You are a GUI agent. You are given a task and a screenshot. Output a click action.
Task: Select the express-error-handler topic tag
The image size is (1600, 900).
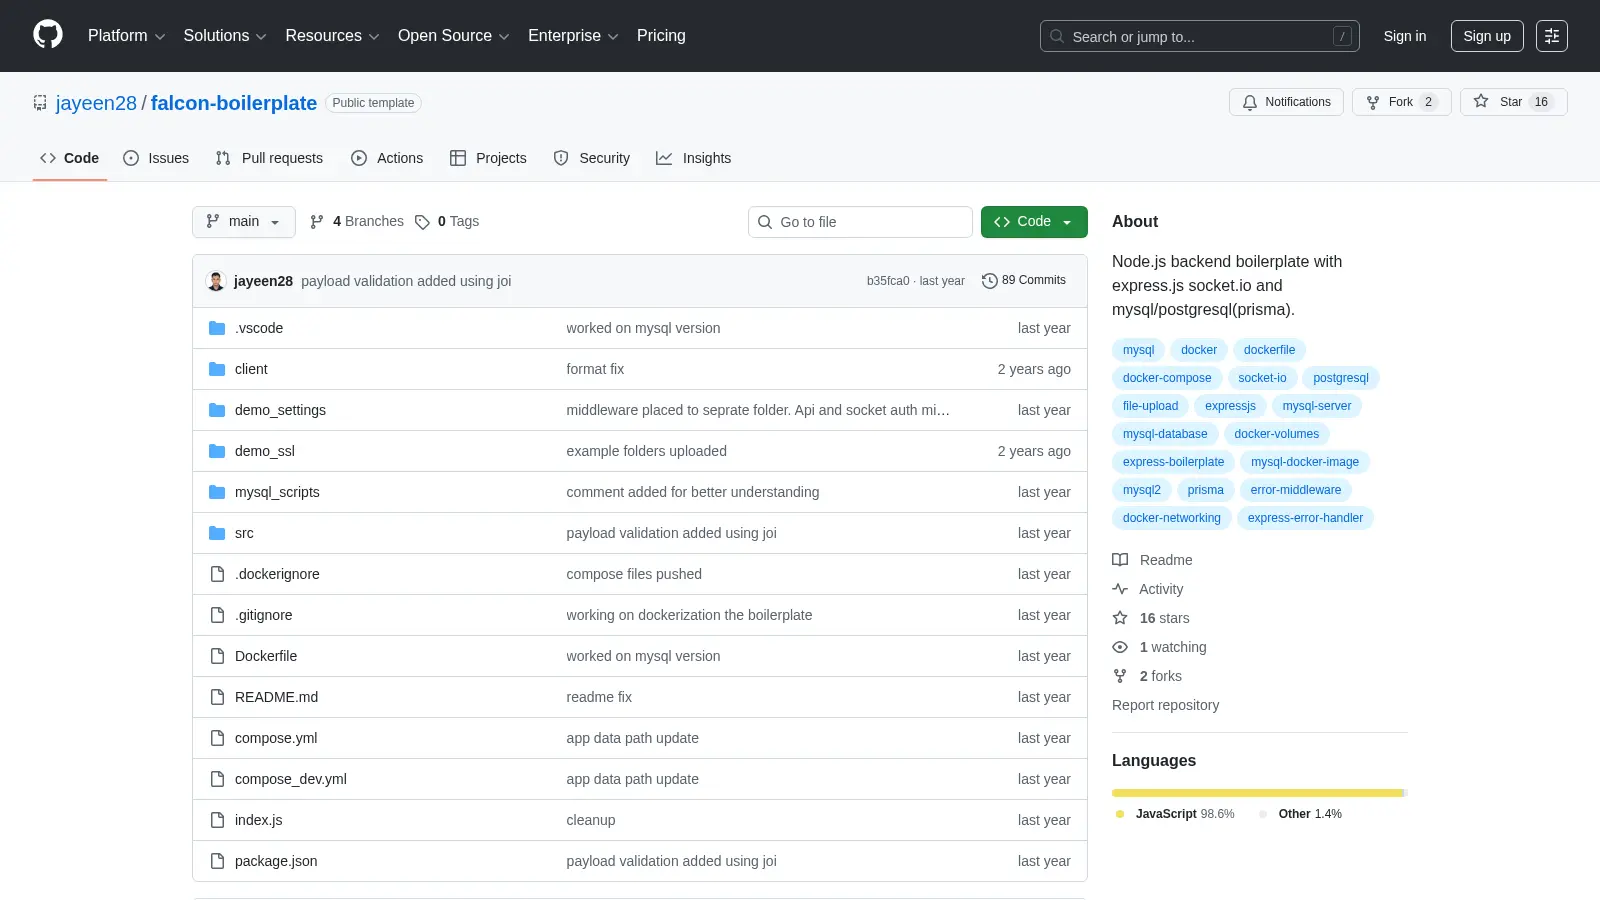pyautogui.click(x=1305, y=518)
